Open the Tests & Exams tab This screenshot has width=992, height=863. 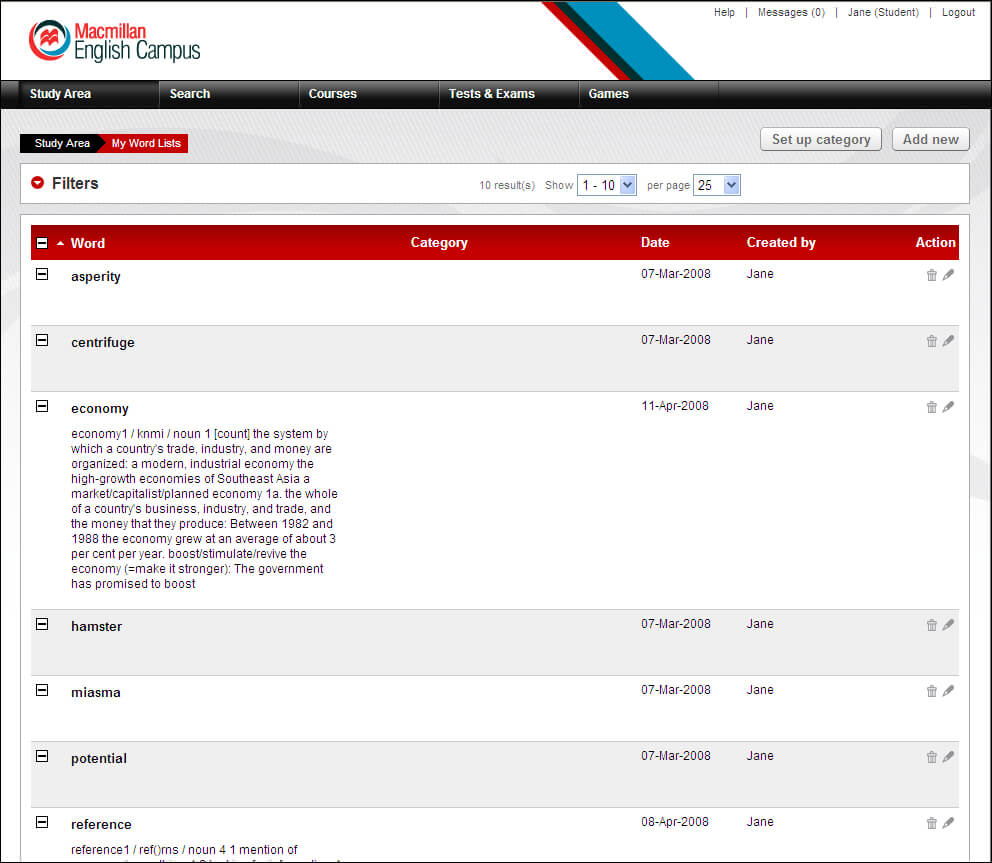[491, 94]
